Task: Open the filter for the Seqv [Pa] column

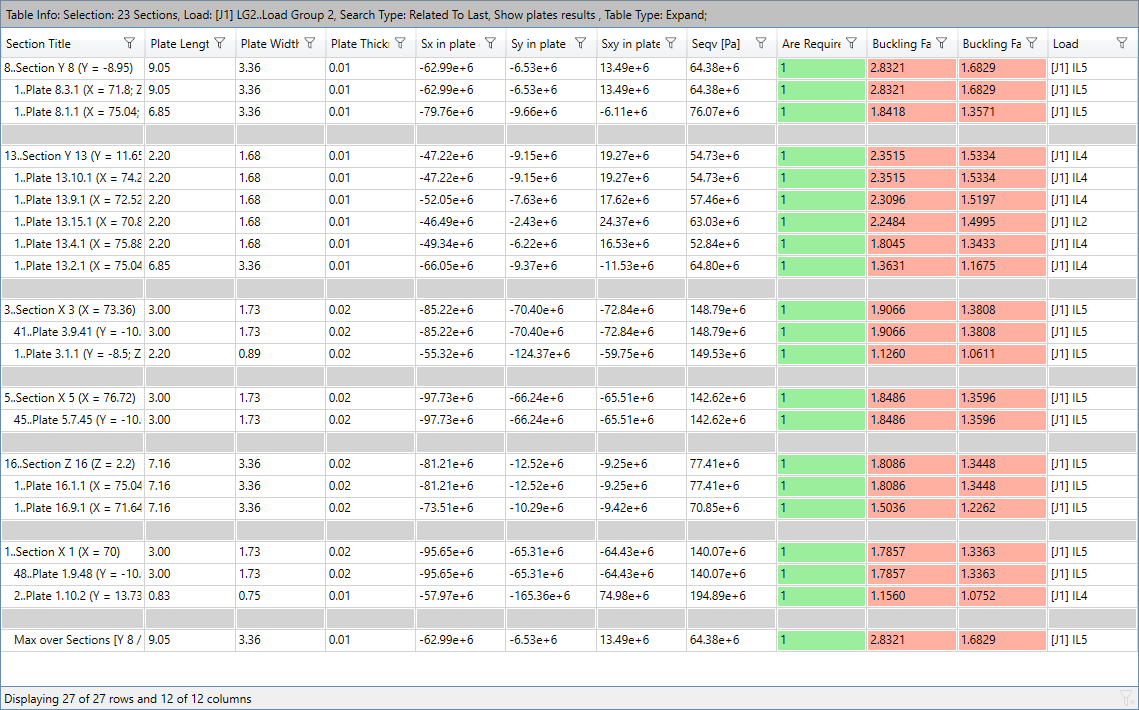Action: 761,44
